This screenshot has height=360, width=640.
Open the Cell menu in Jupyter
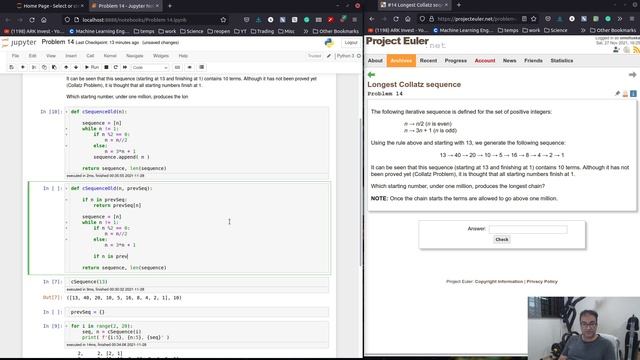tap(90, 56)
